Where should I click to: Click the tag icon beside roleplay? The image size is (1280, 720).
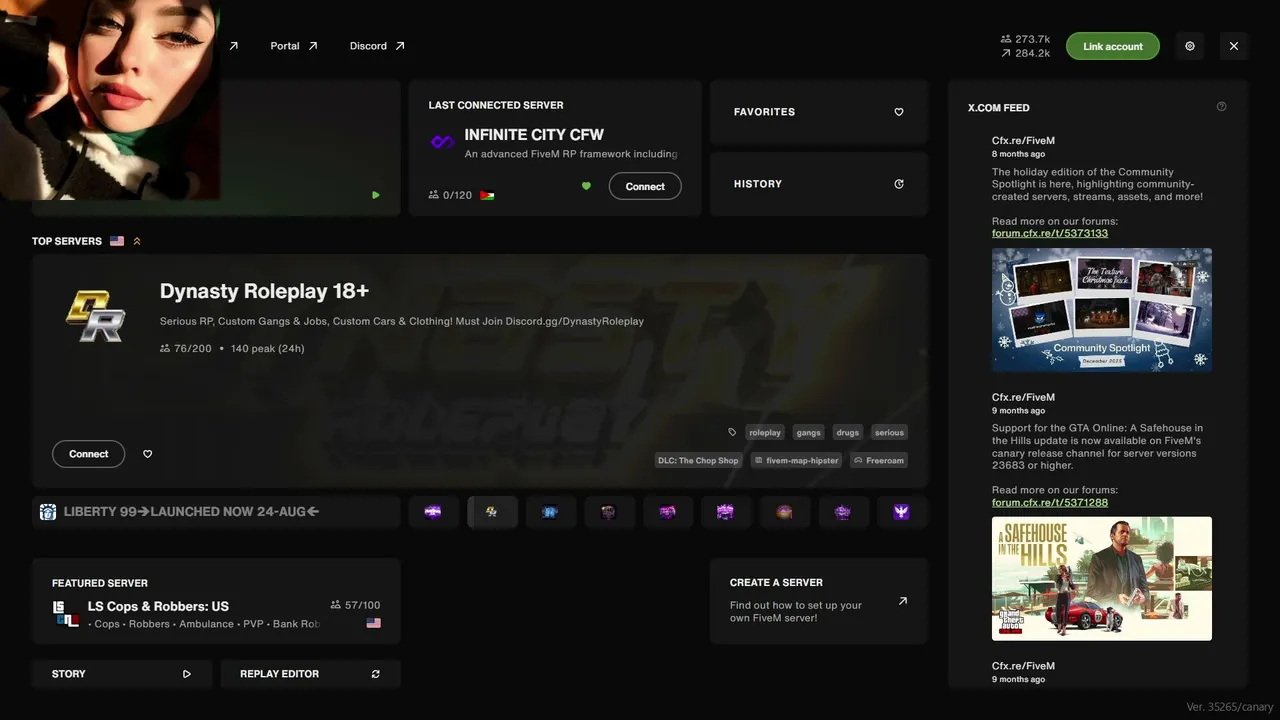pyautogui.click(x=732, y=433)
